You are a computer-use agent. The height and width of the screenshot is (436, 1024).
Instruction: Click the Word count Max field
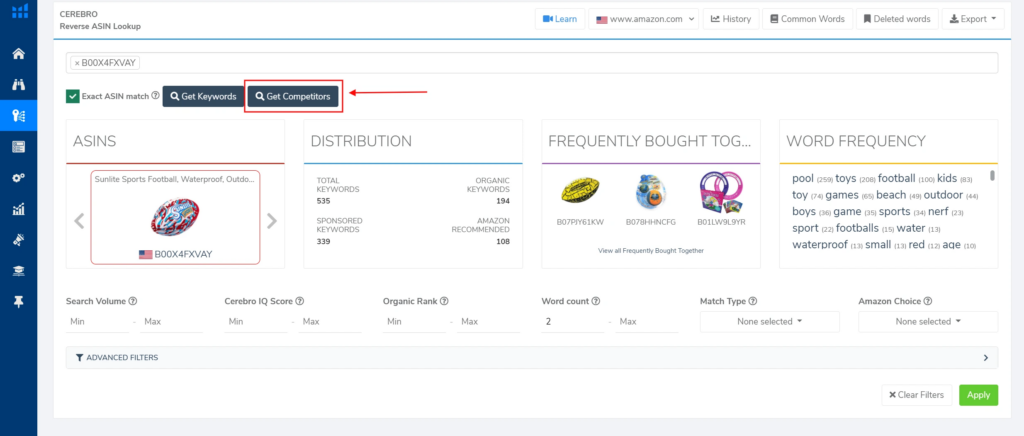coord(647,322)
